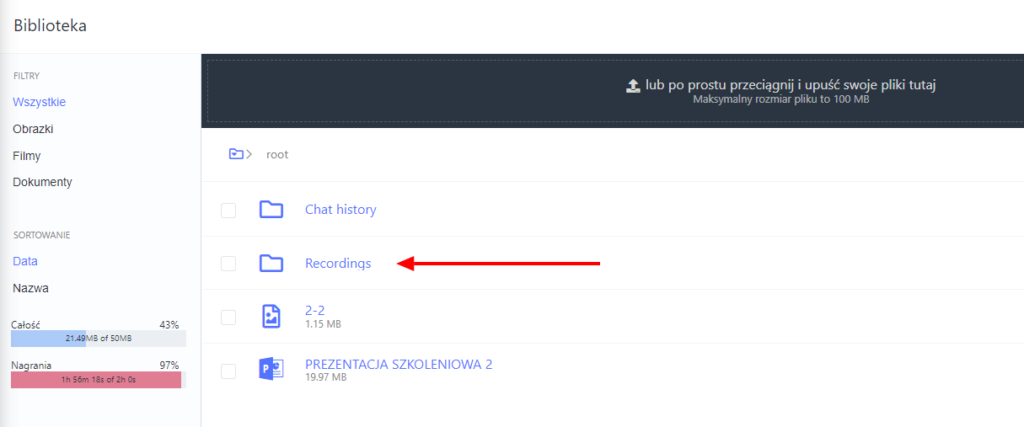Open PREZENTACJA SZKOLENIOWA 2 file link
Screen dimensions: 1024x427
398,364
